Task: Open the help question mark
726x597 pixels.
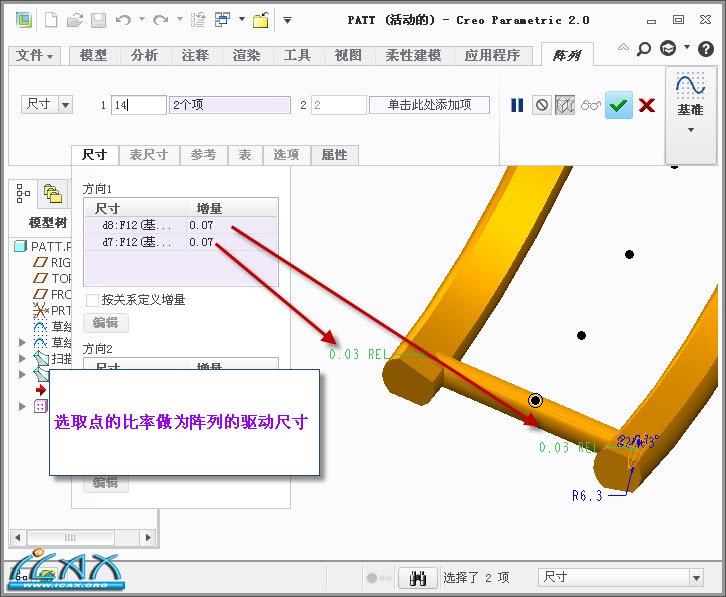Action: [706, 49]
